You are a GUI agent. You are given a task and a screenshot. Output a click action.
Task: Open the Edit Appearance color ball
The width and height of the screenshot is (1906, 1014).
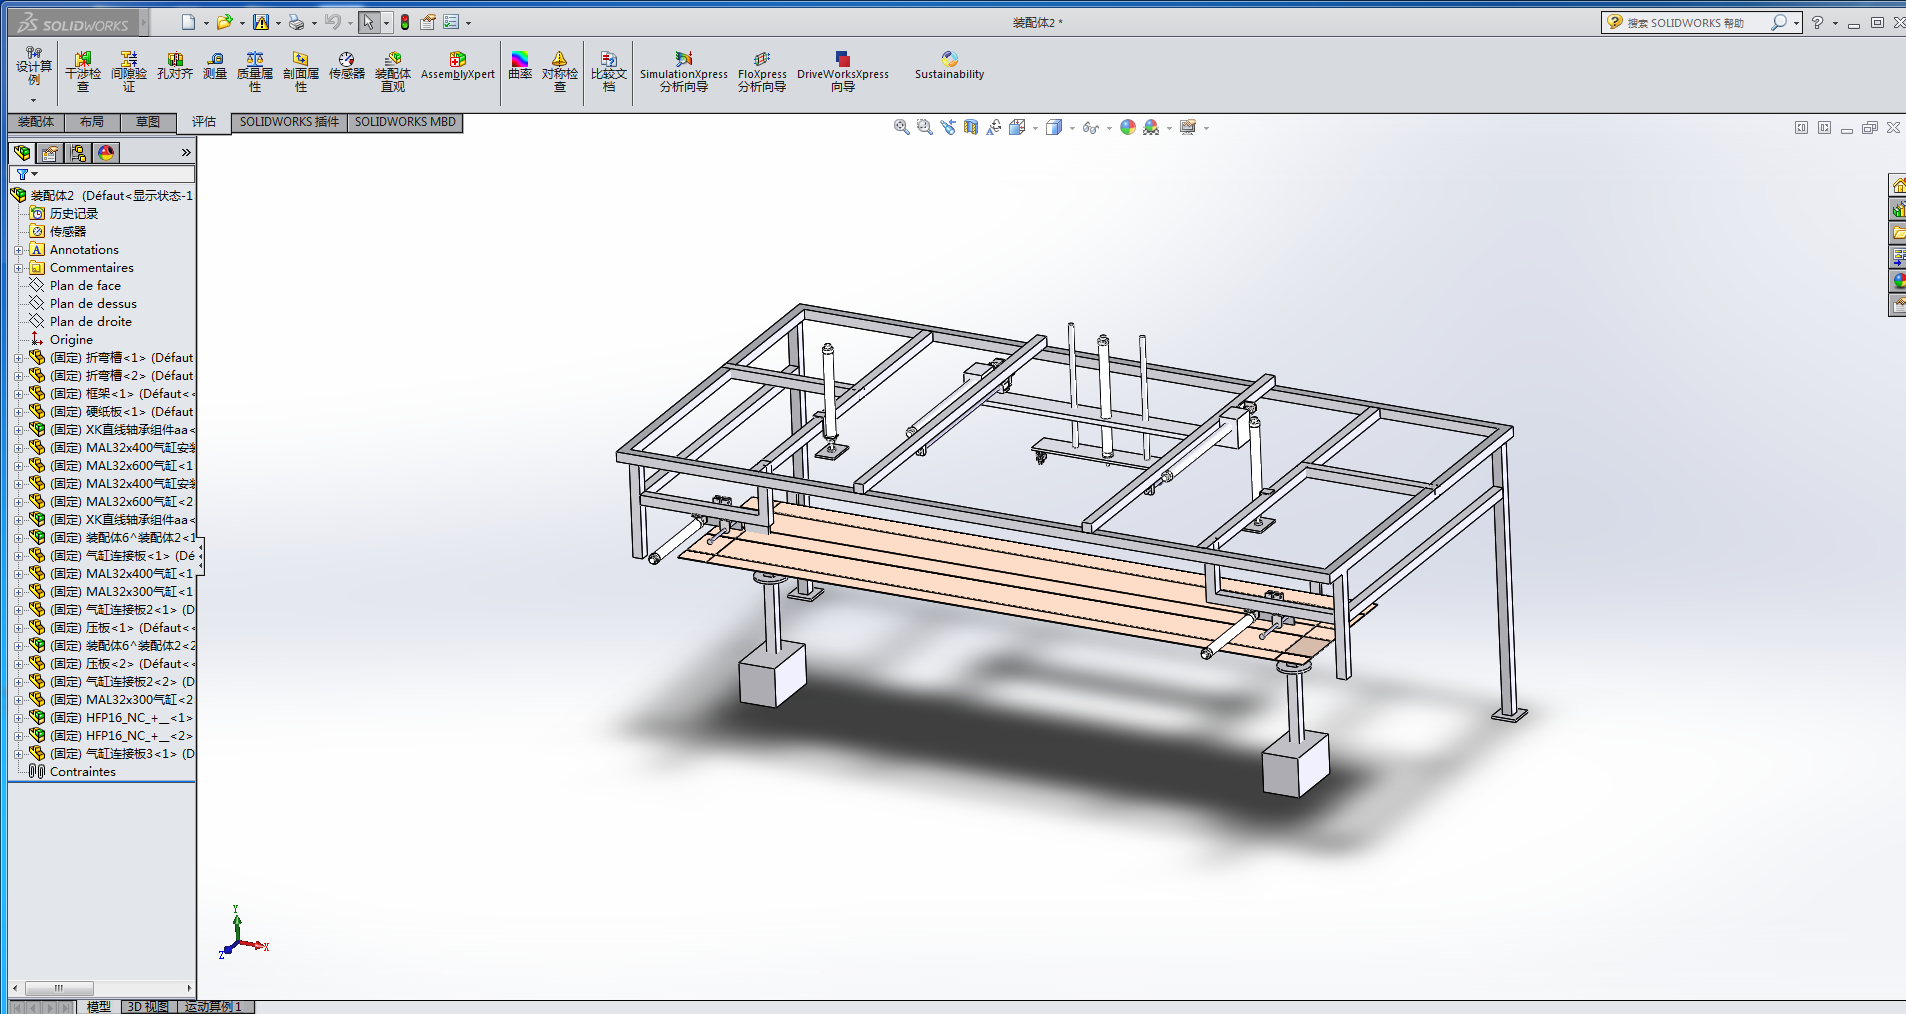(x=1127, y=127)
